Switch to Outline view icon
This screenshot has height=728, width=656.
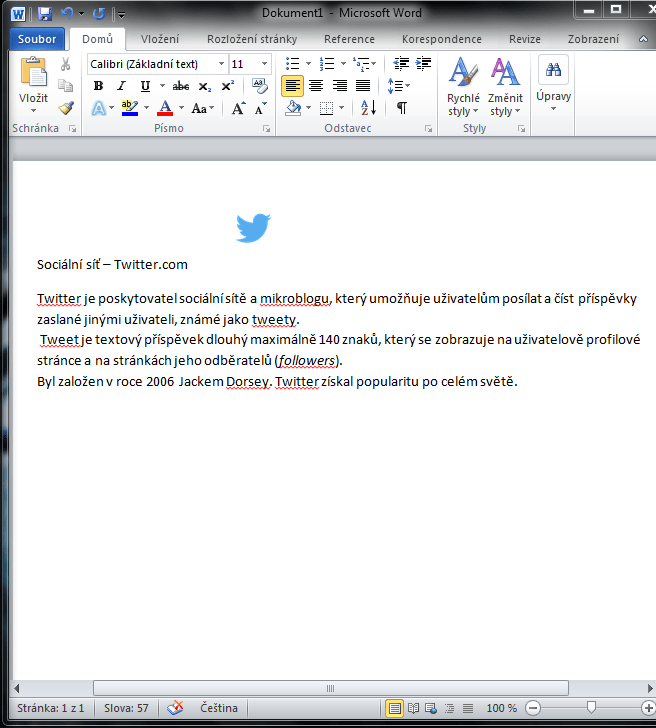pyautogui.click(x=449, y=708)
